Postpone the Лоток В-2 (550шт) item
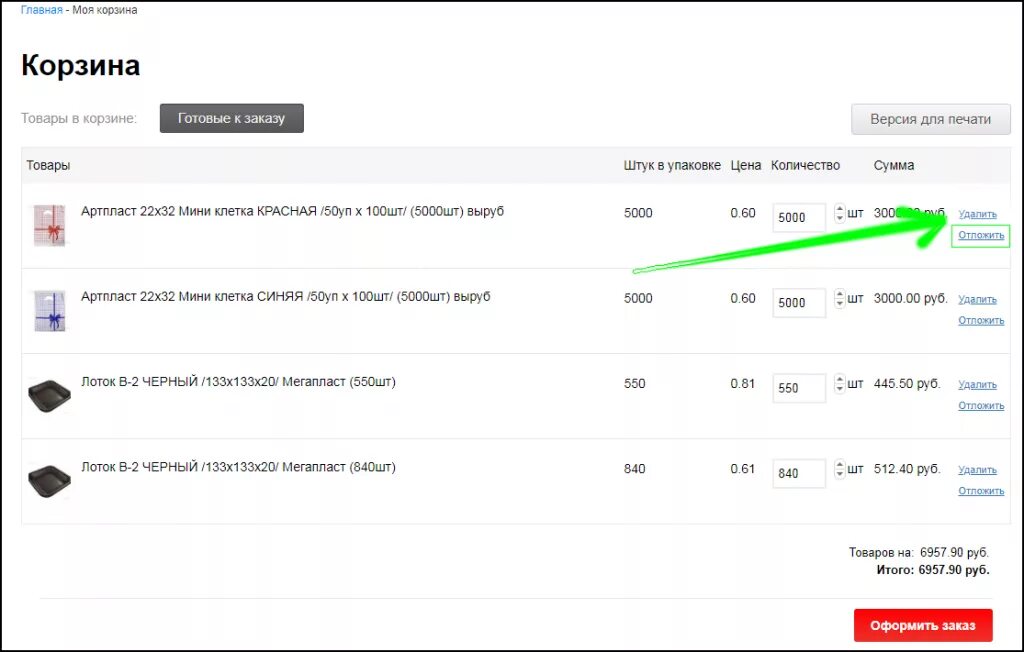The image size is (1024, 652). point(981,406)
